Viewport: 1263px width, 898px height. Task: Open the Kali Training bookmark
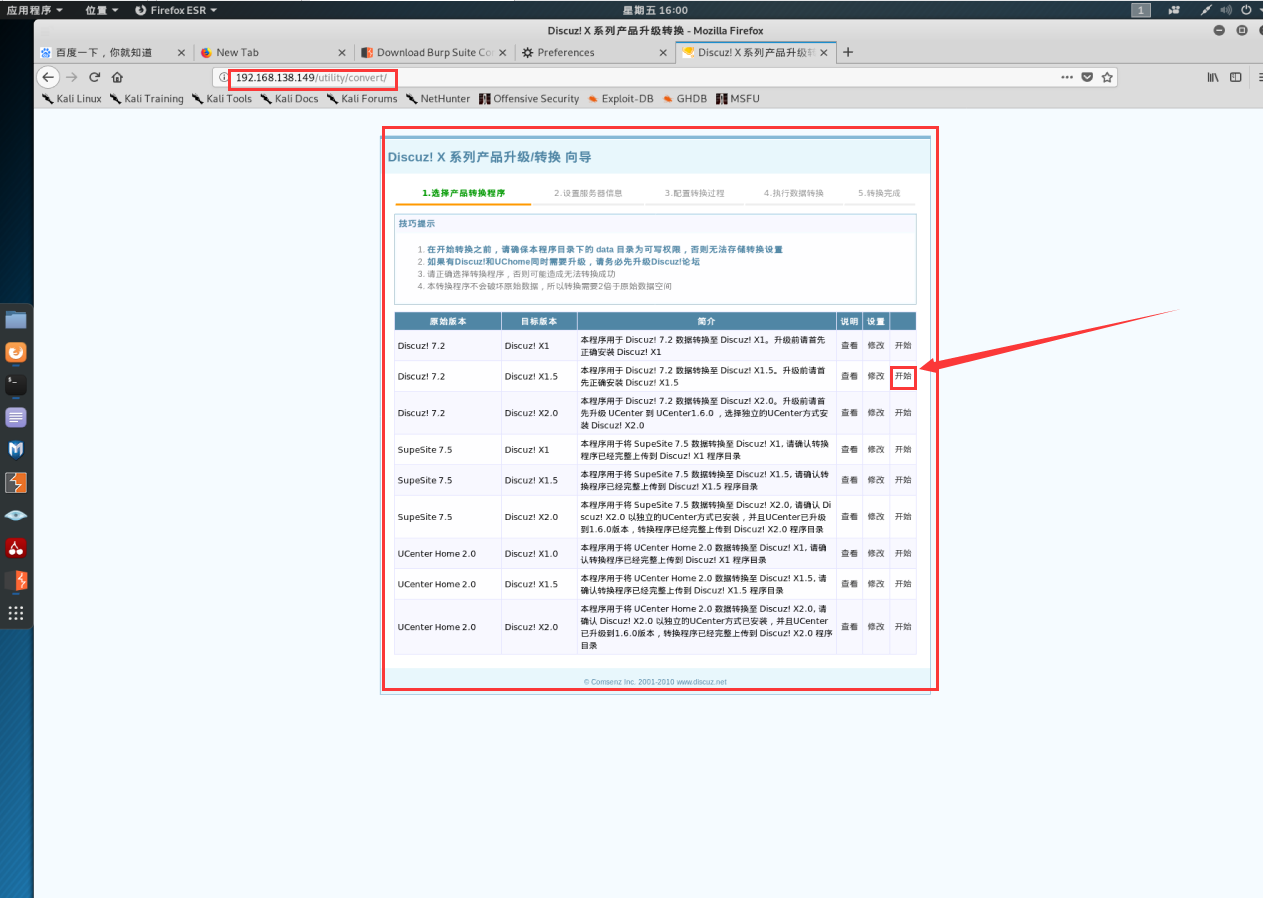coord(147,99)
